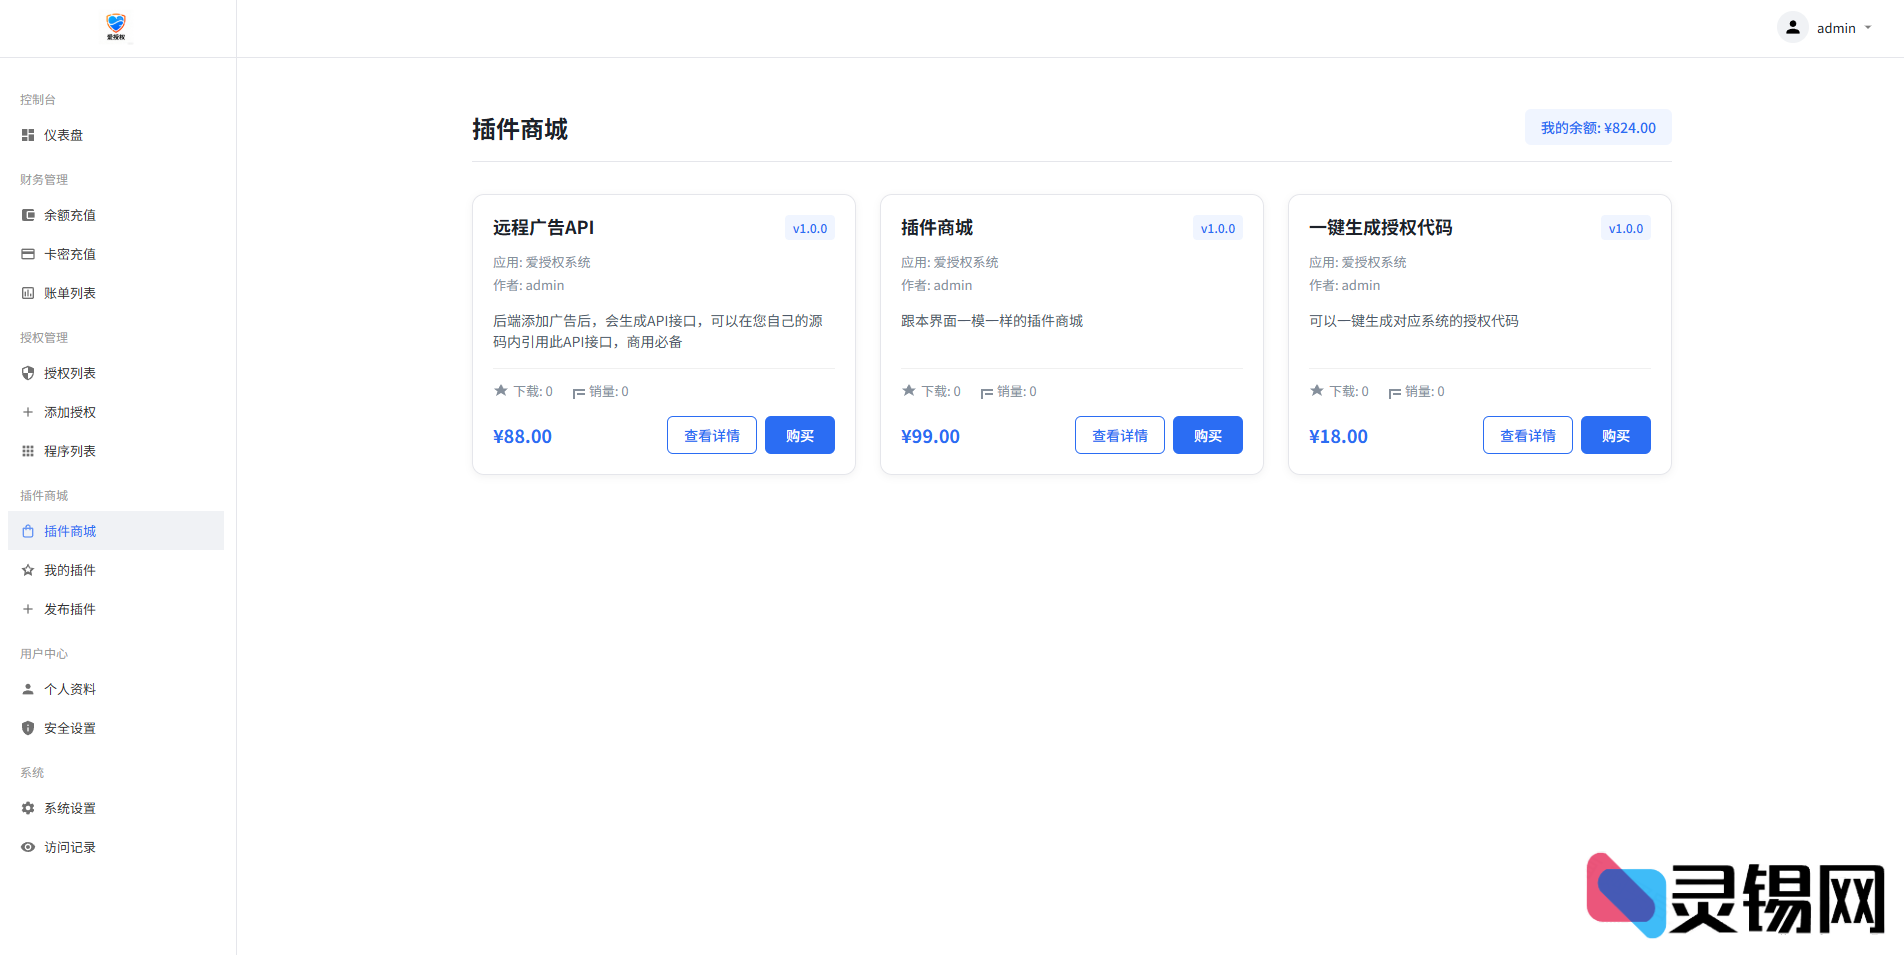1904x955 pixels.
Task: Open the 我的余额 balance badge
Action: 1597,127
